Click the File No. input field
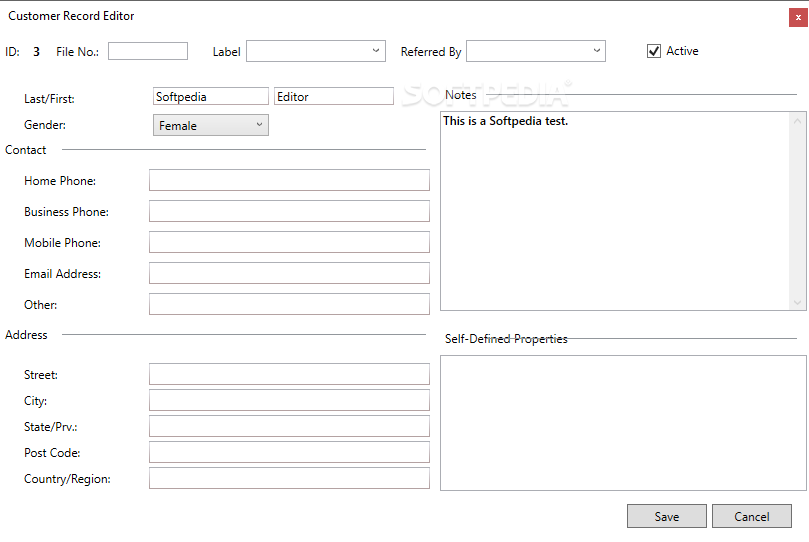Image resolution: width=809 pixels, height=542 pixels. click(148, 51)
